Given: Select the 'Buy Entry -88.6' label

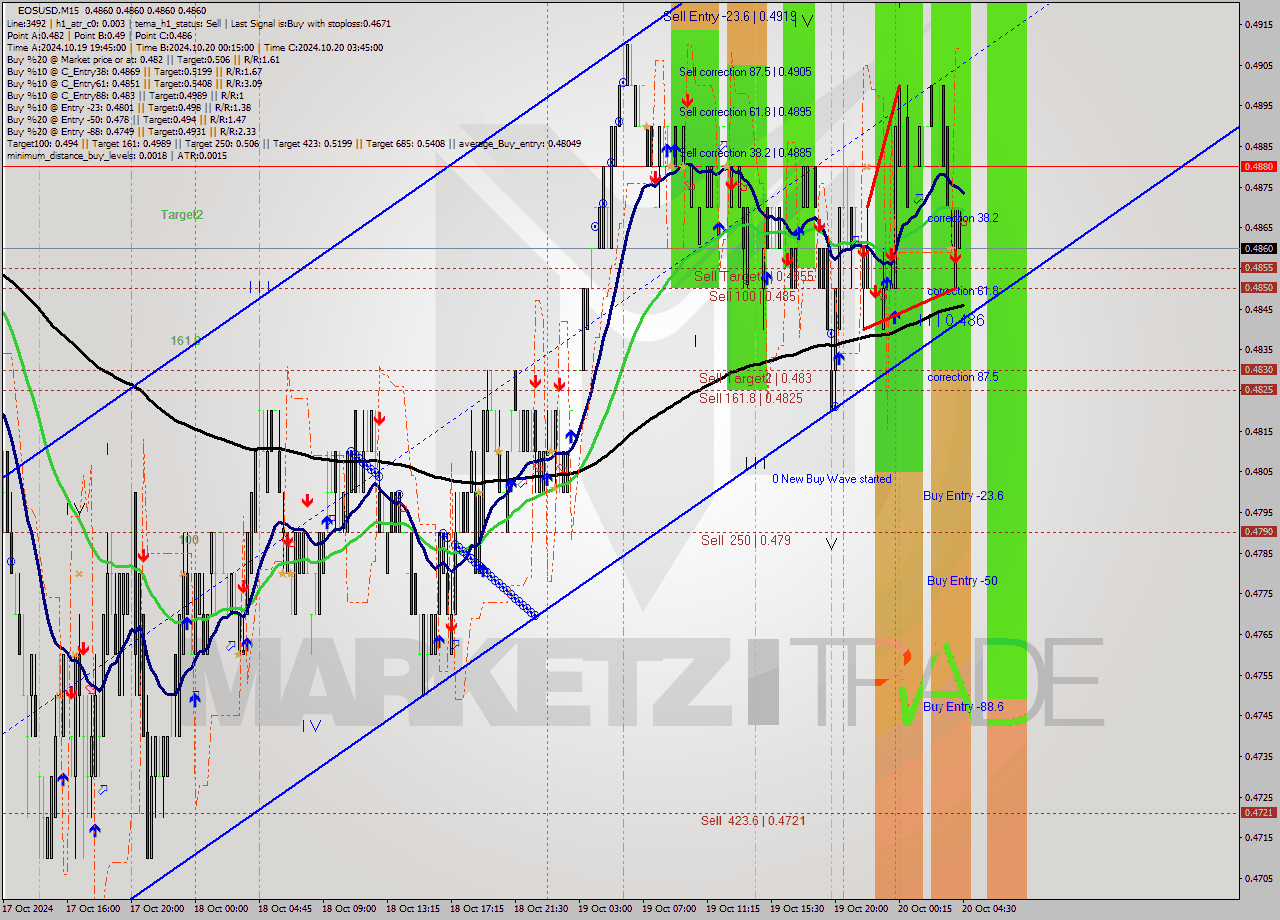Looking at the screenshot, I should click(x=963, y=707).
